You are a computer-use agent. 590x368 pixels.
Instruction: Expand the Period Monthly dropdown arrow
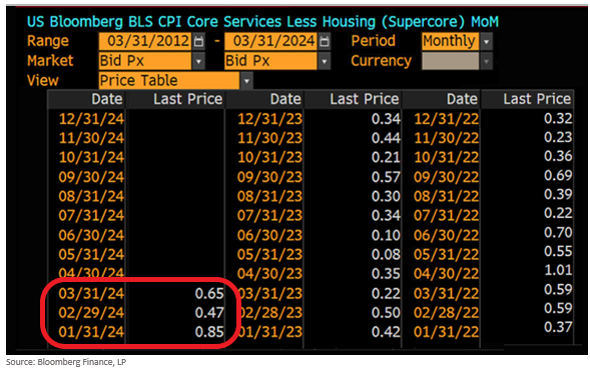pos(486,41)
